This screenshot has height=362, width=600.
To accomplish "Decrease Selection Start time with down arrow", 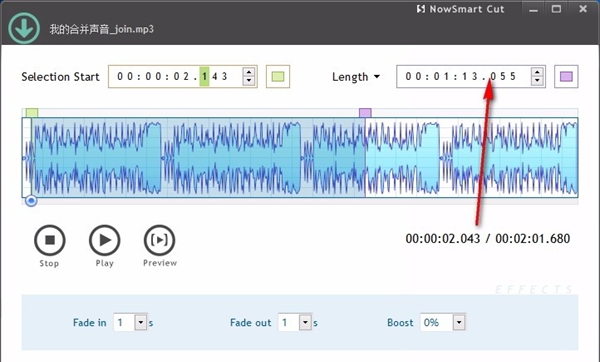I will point(249,81).
